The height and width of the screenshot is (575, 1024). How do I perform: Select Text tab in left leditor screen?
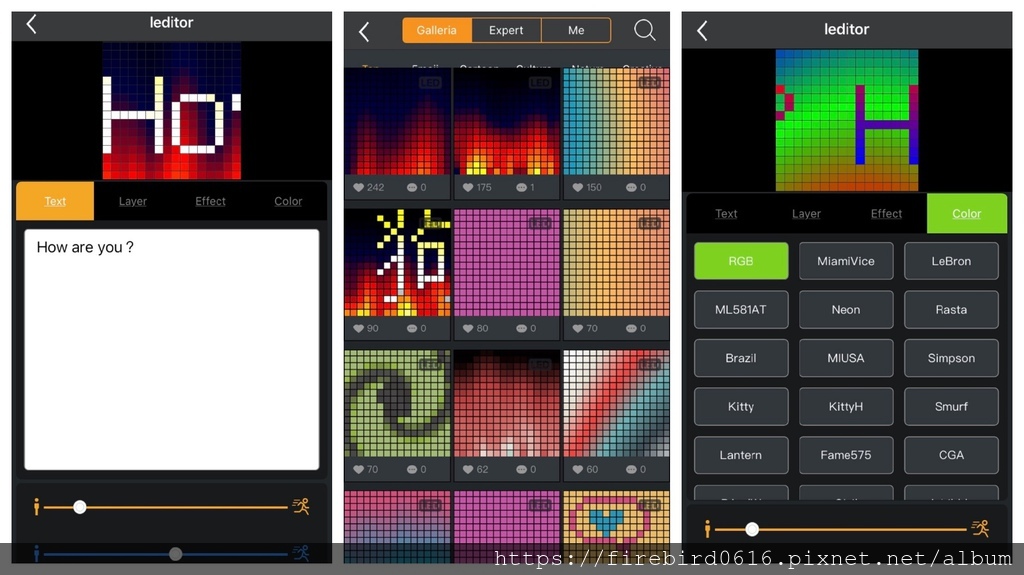[x=55, y=201]
